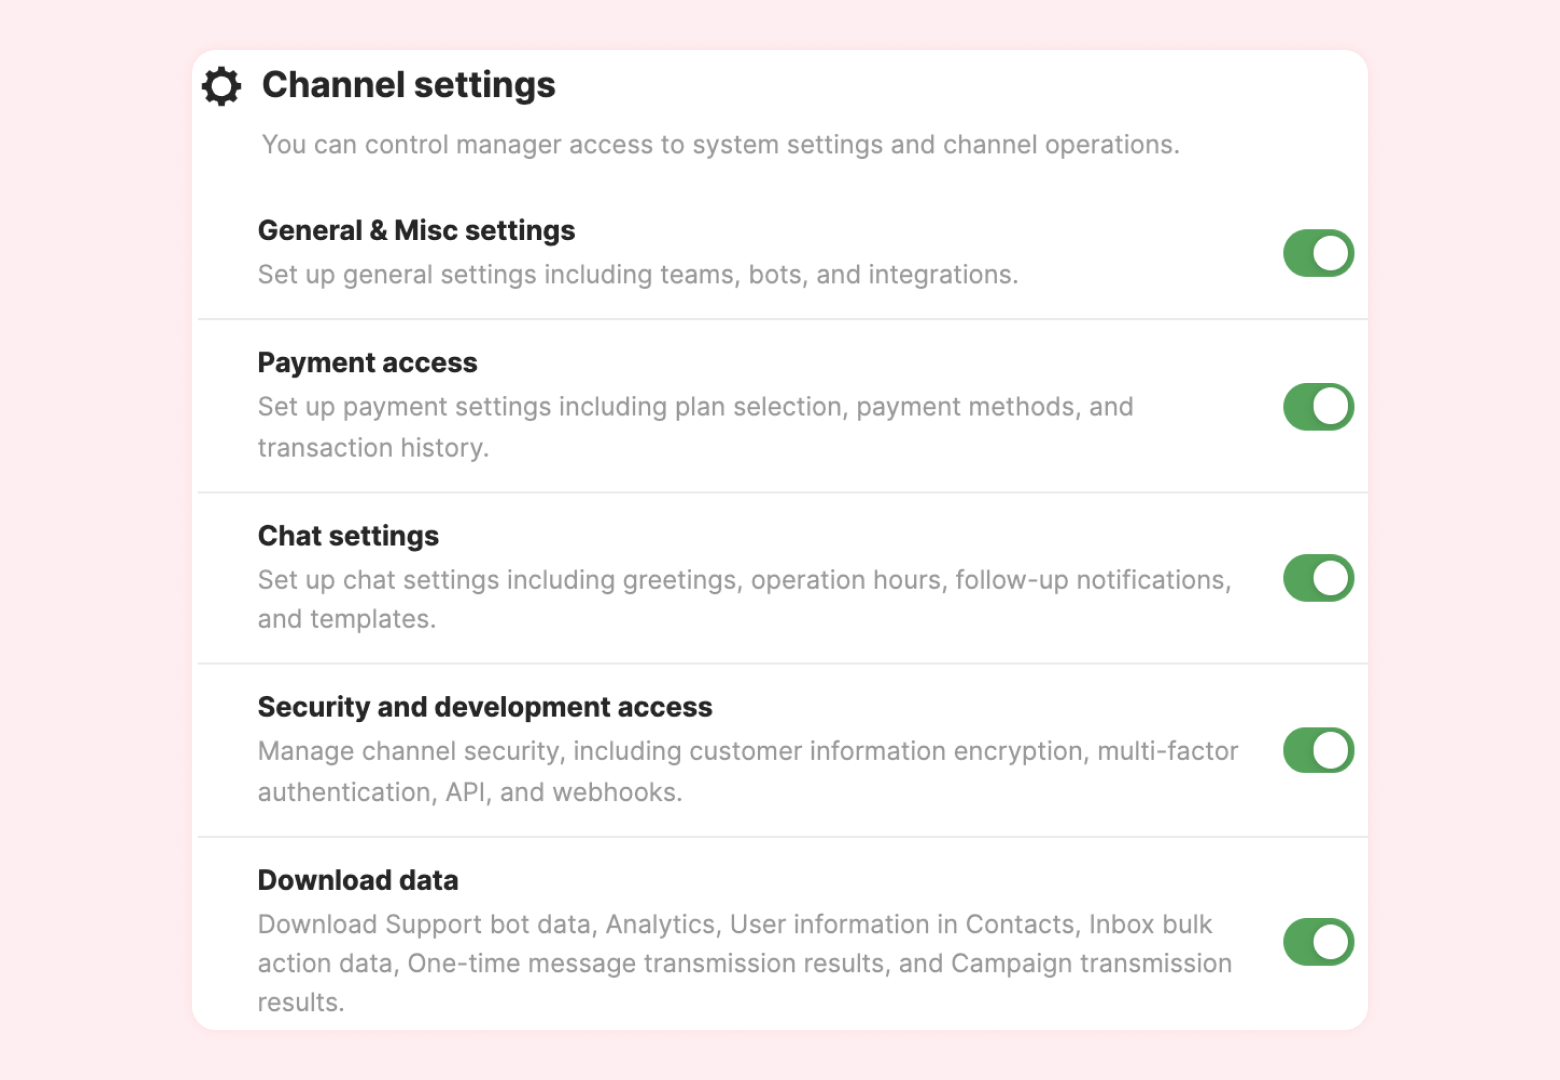This screenshot has height=1080, width=1560.
Task: Switch off Security and development access
Action: 1318,750
